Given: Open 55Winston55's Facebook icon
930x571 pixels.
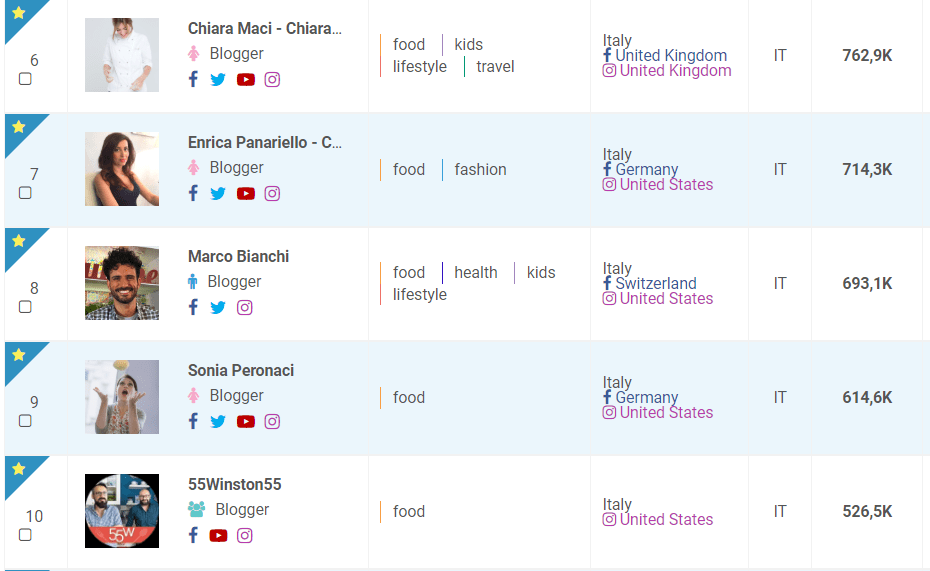Looking at the screenshot, I should (193, 535).
